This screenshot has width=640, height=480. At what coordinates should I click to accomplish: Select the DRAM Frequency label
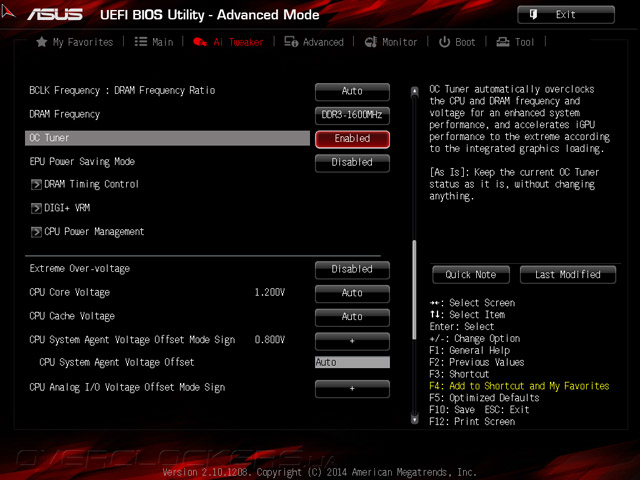click(x=64, y=114)
